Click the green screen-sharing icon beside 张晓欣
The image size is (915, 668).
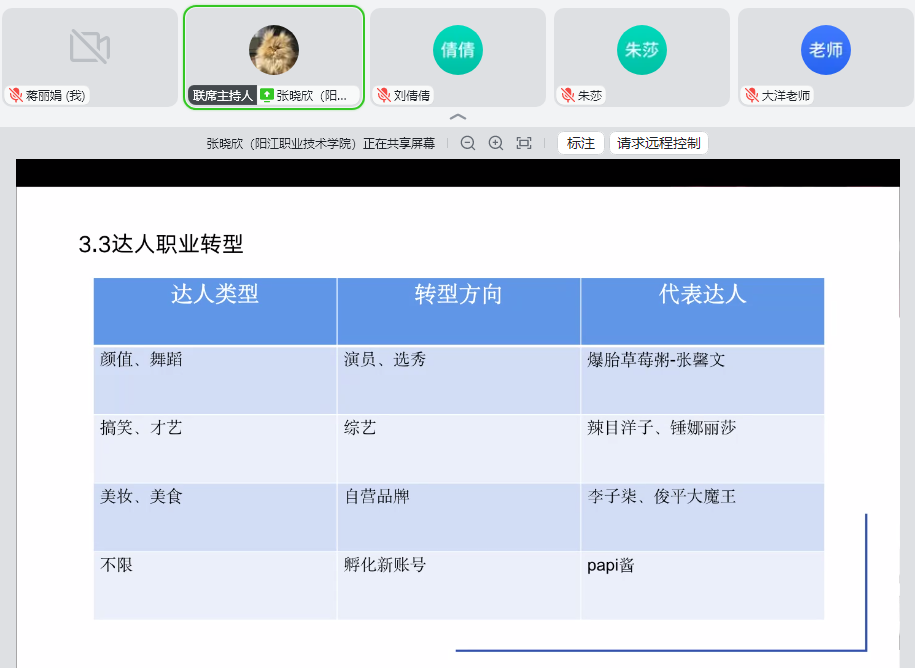267,95
